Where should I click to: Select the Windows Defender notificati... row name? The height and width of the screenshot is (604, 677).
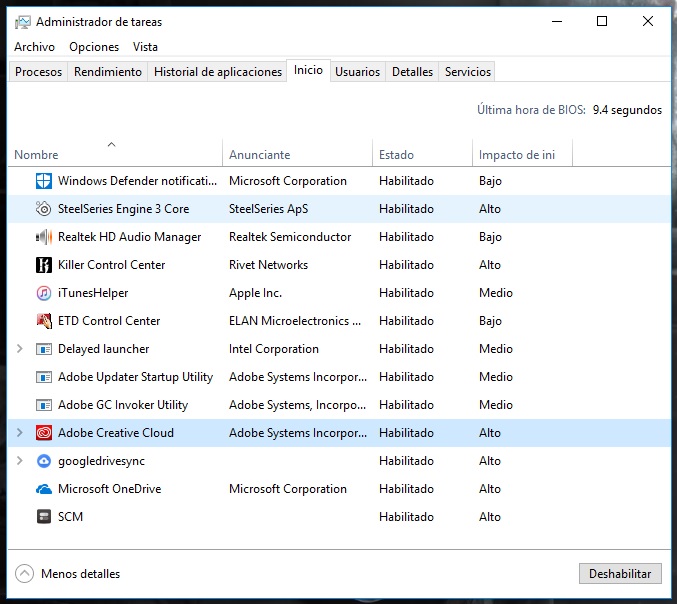[x=137, y=181]
